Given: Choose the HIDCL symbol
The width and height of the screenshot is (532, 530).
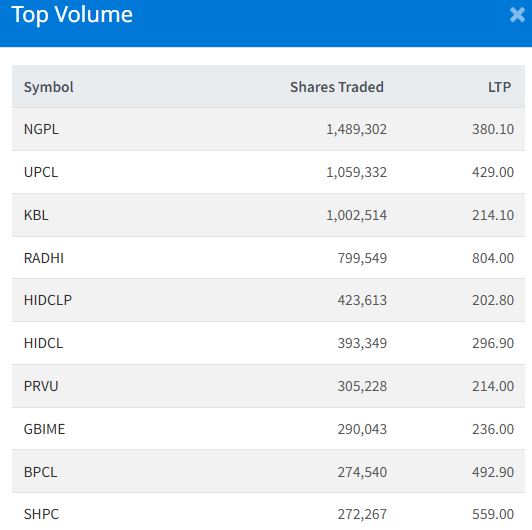Looking at the screenshot, I should [x=43, y=343].
